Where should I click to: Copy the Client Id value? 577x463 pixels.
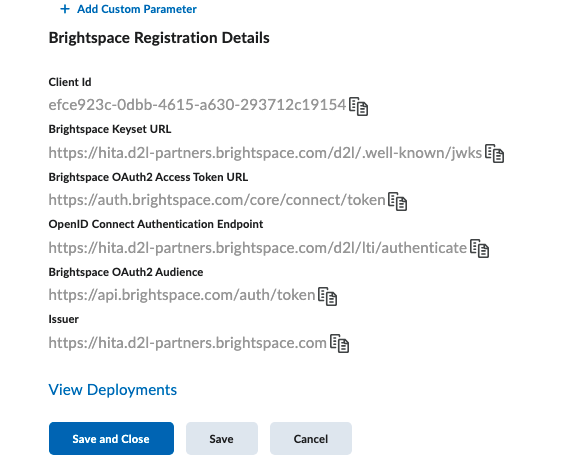point(358,106)
